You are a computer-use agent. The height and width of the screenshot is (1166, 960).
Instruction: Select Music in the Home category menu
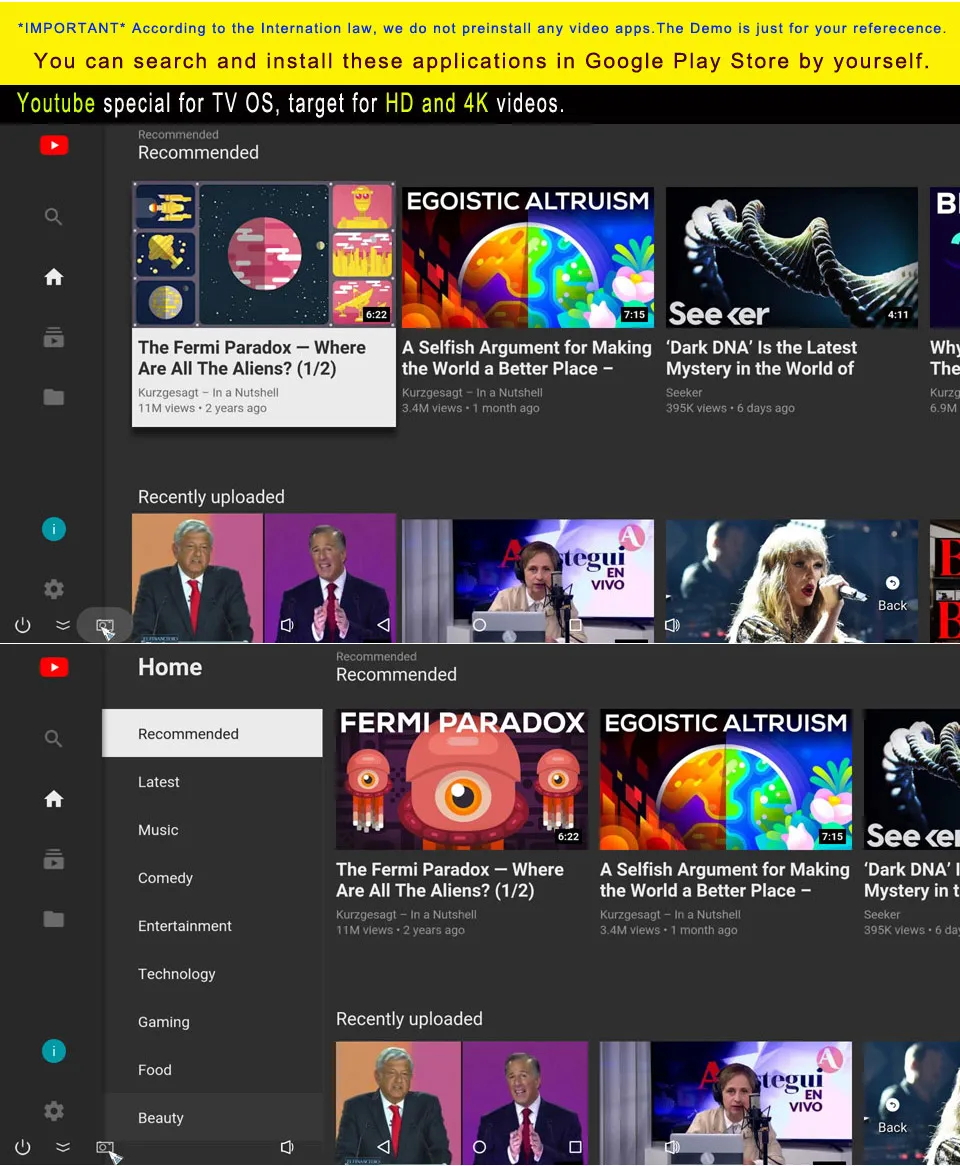click(x=212, y=830)
